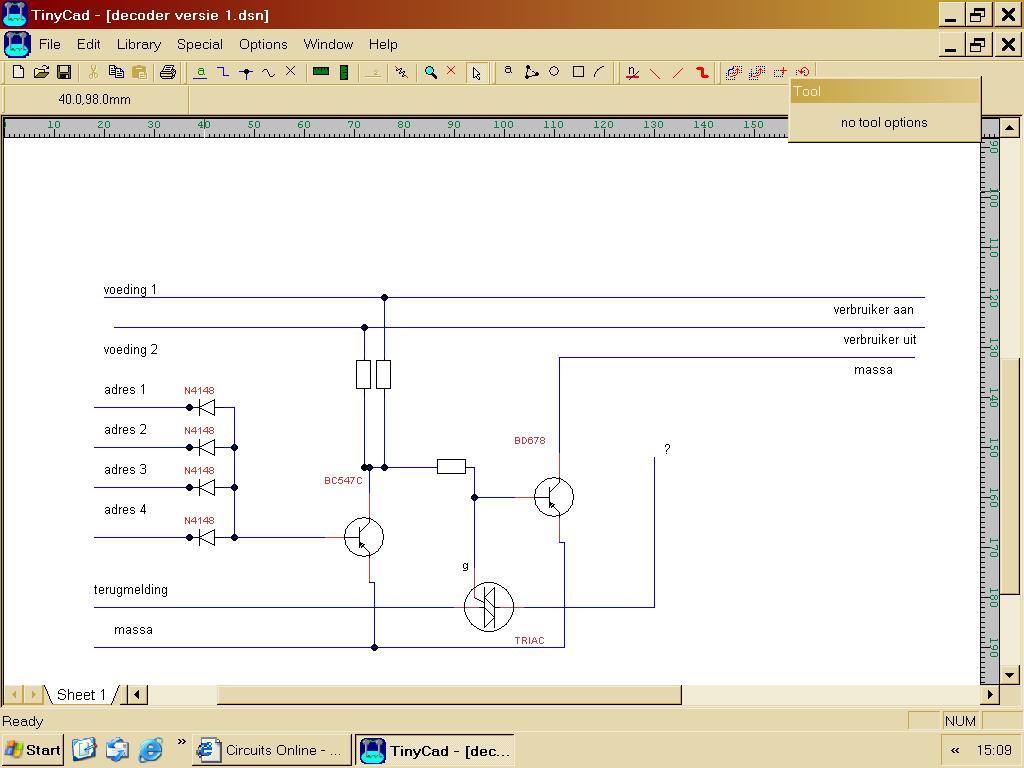Open the Library menu
Image resolution: width=1024 pixels, height=768 pixels.
click(138, 44)
